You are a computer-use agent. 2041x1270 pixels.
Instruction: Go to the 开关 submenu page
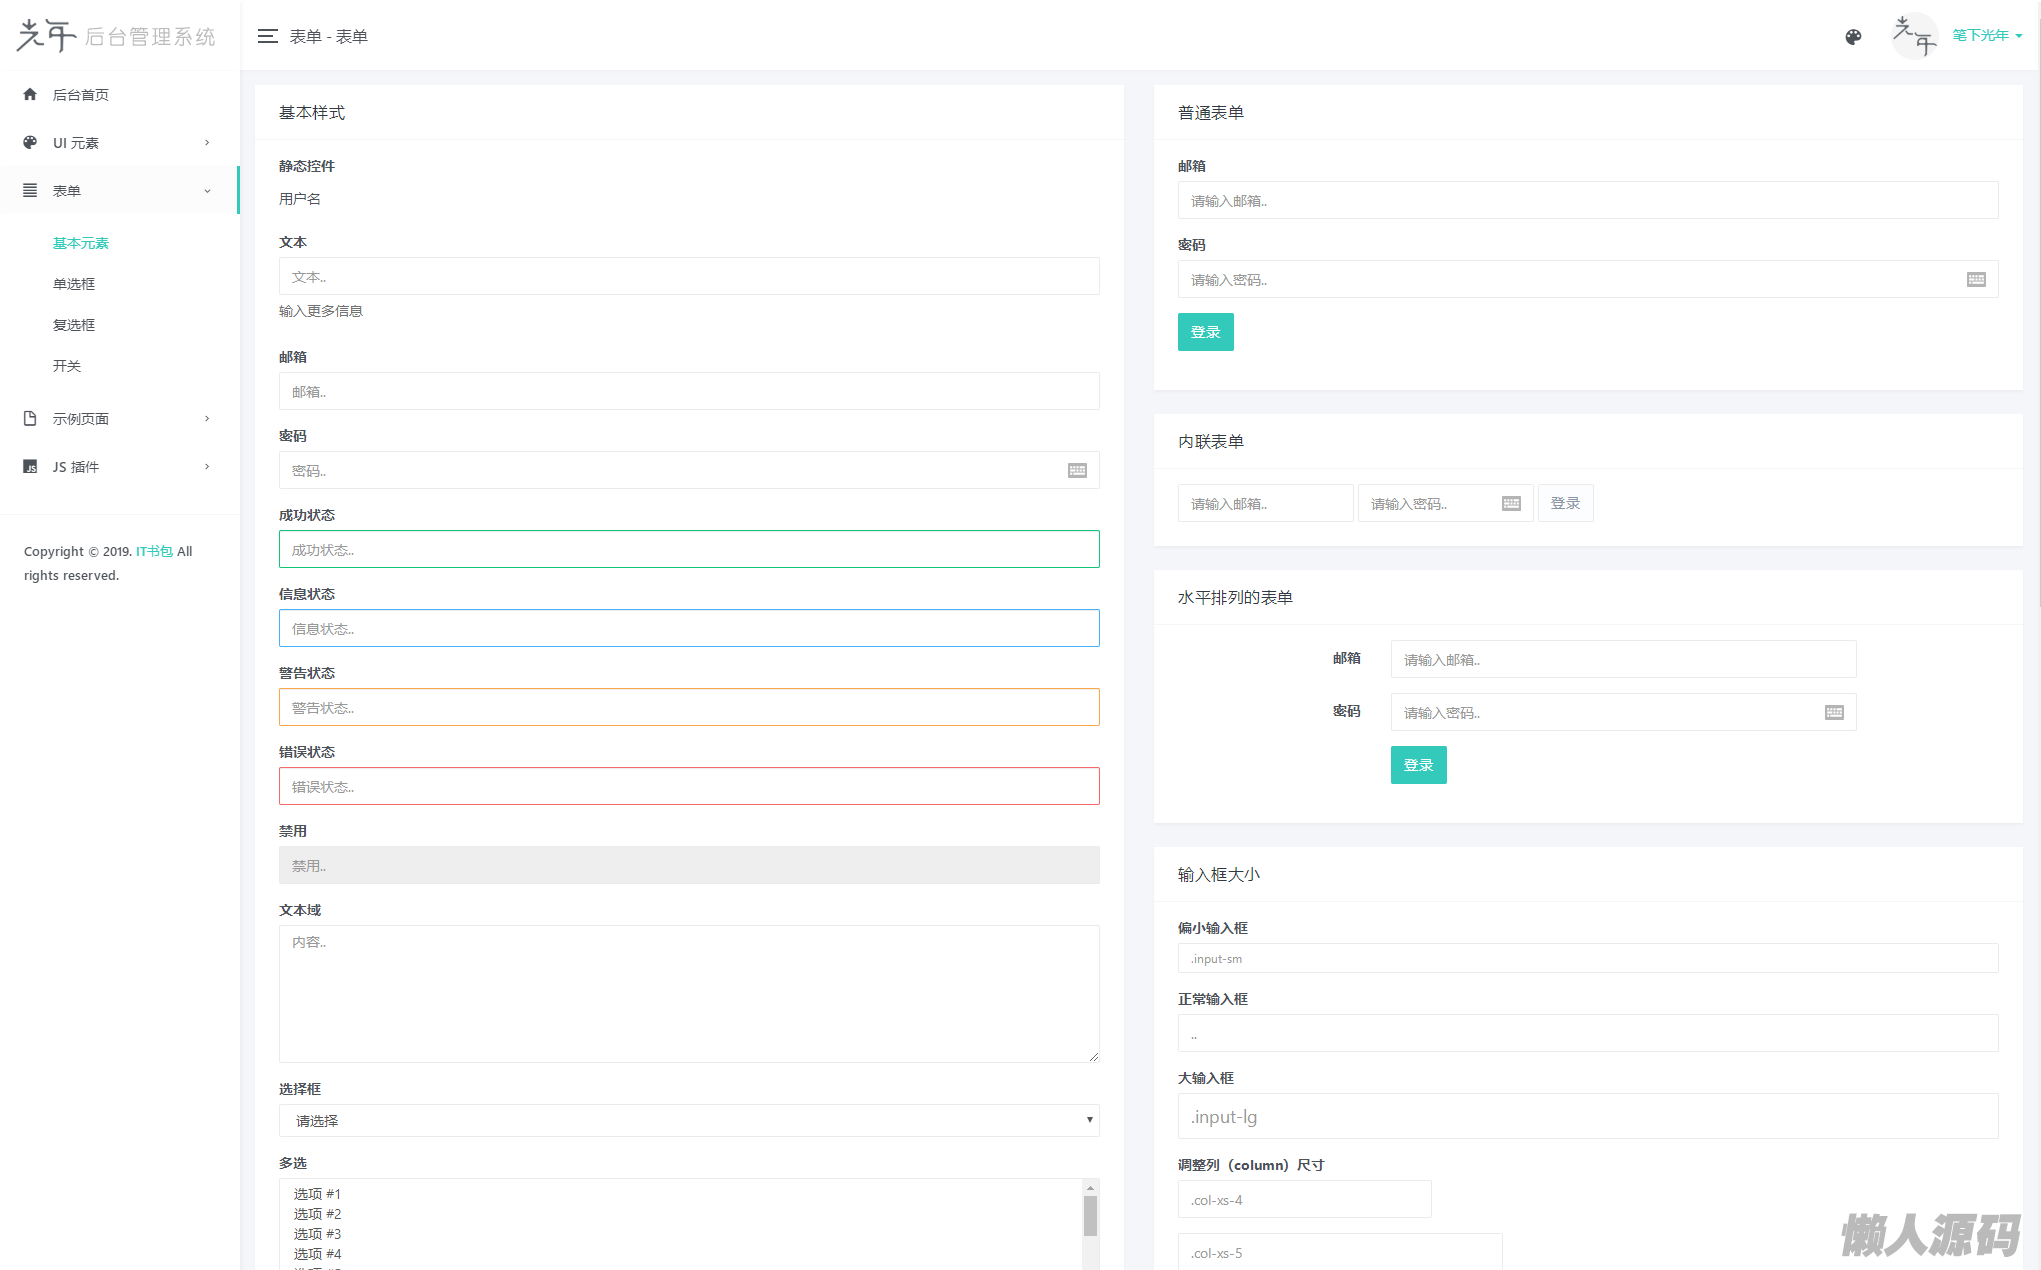67,366
